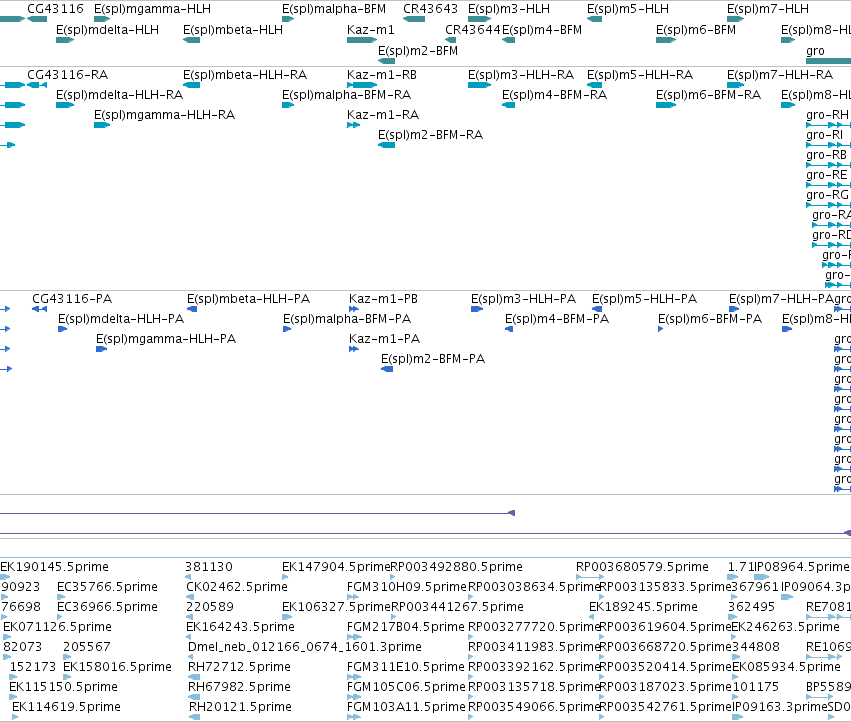Image resolution: width=851 pixels, height=722 pixels.
Task: Open the E(spl)m2-BFM-RA transcript label
Action: point(430,135)
